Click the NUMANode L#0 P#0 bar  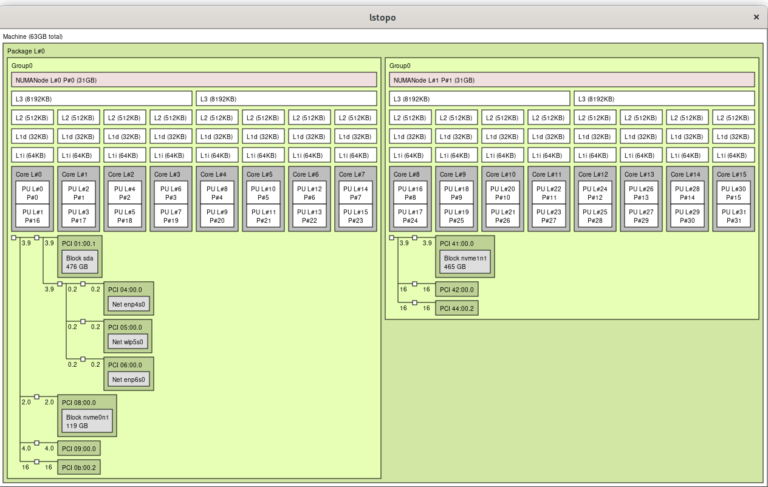coord(193,79)
